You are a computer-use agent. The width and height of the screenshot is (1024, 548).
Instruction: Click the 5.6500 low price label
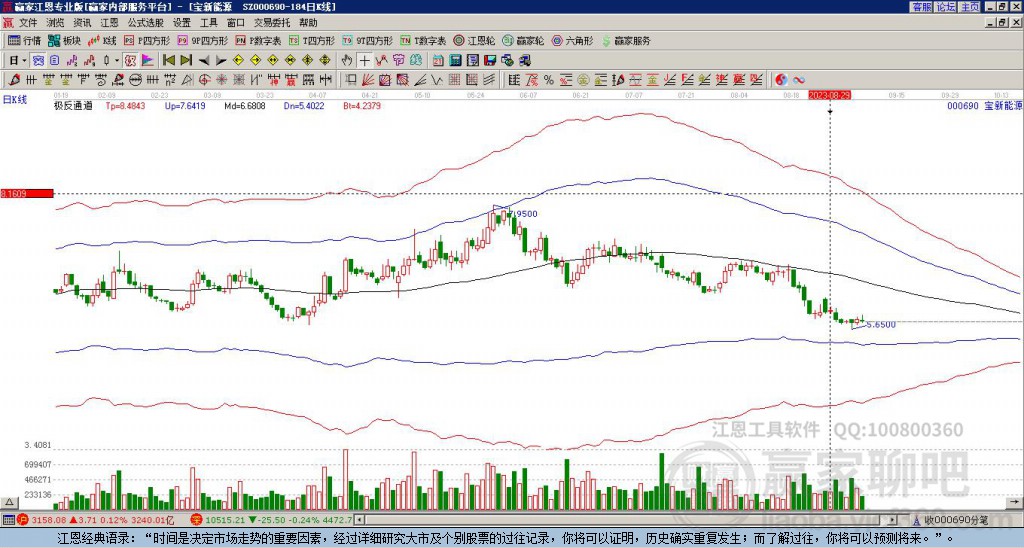[x=881, y=325]
